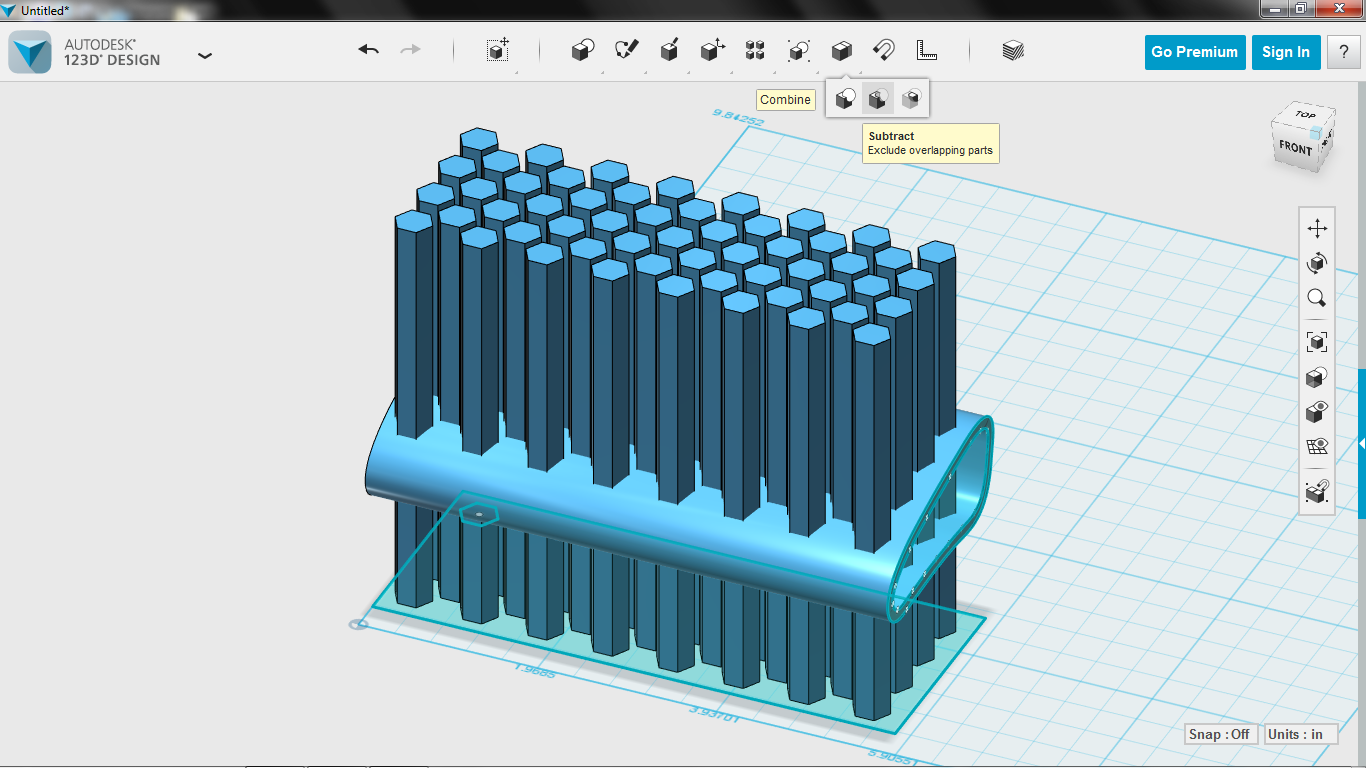Click the TOP face of the view cube

[x=1305, y=115]
